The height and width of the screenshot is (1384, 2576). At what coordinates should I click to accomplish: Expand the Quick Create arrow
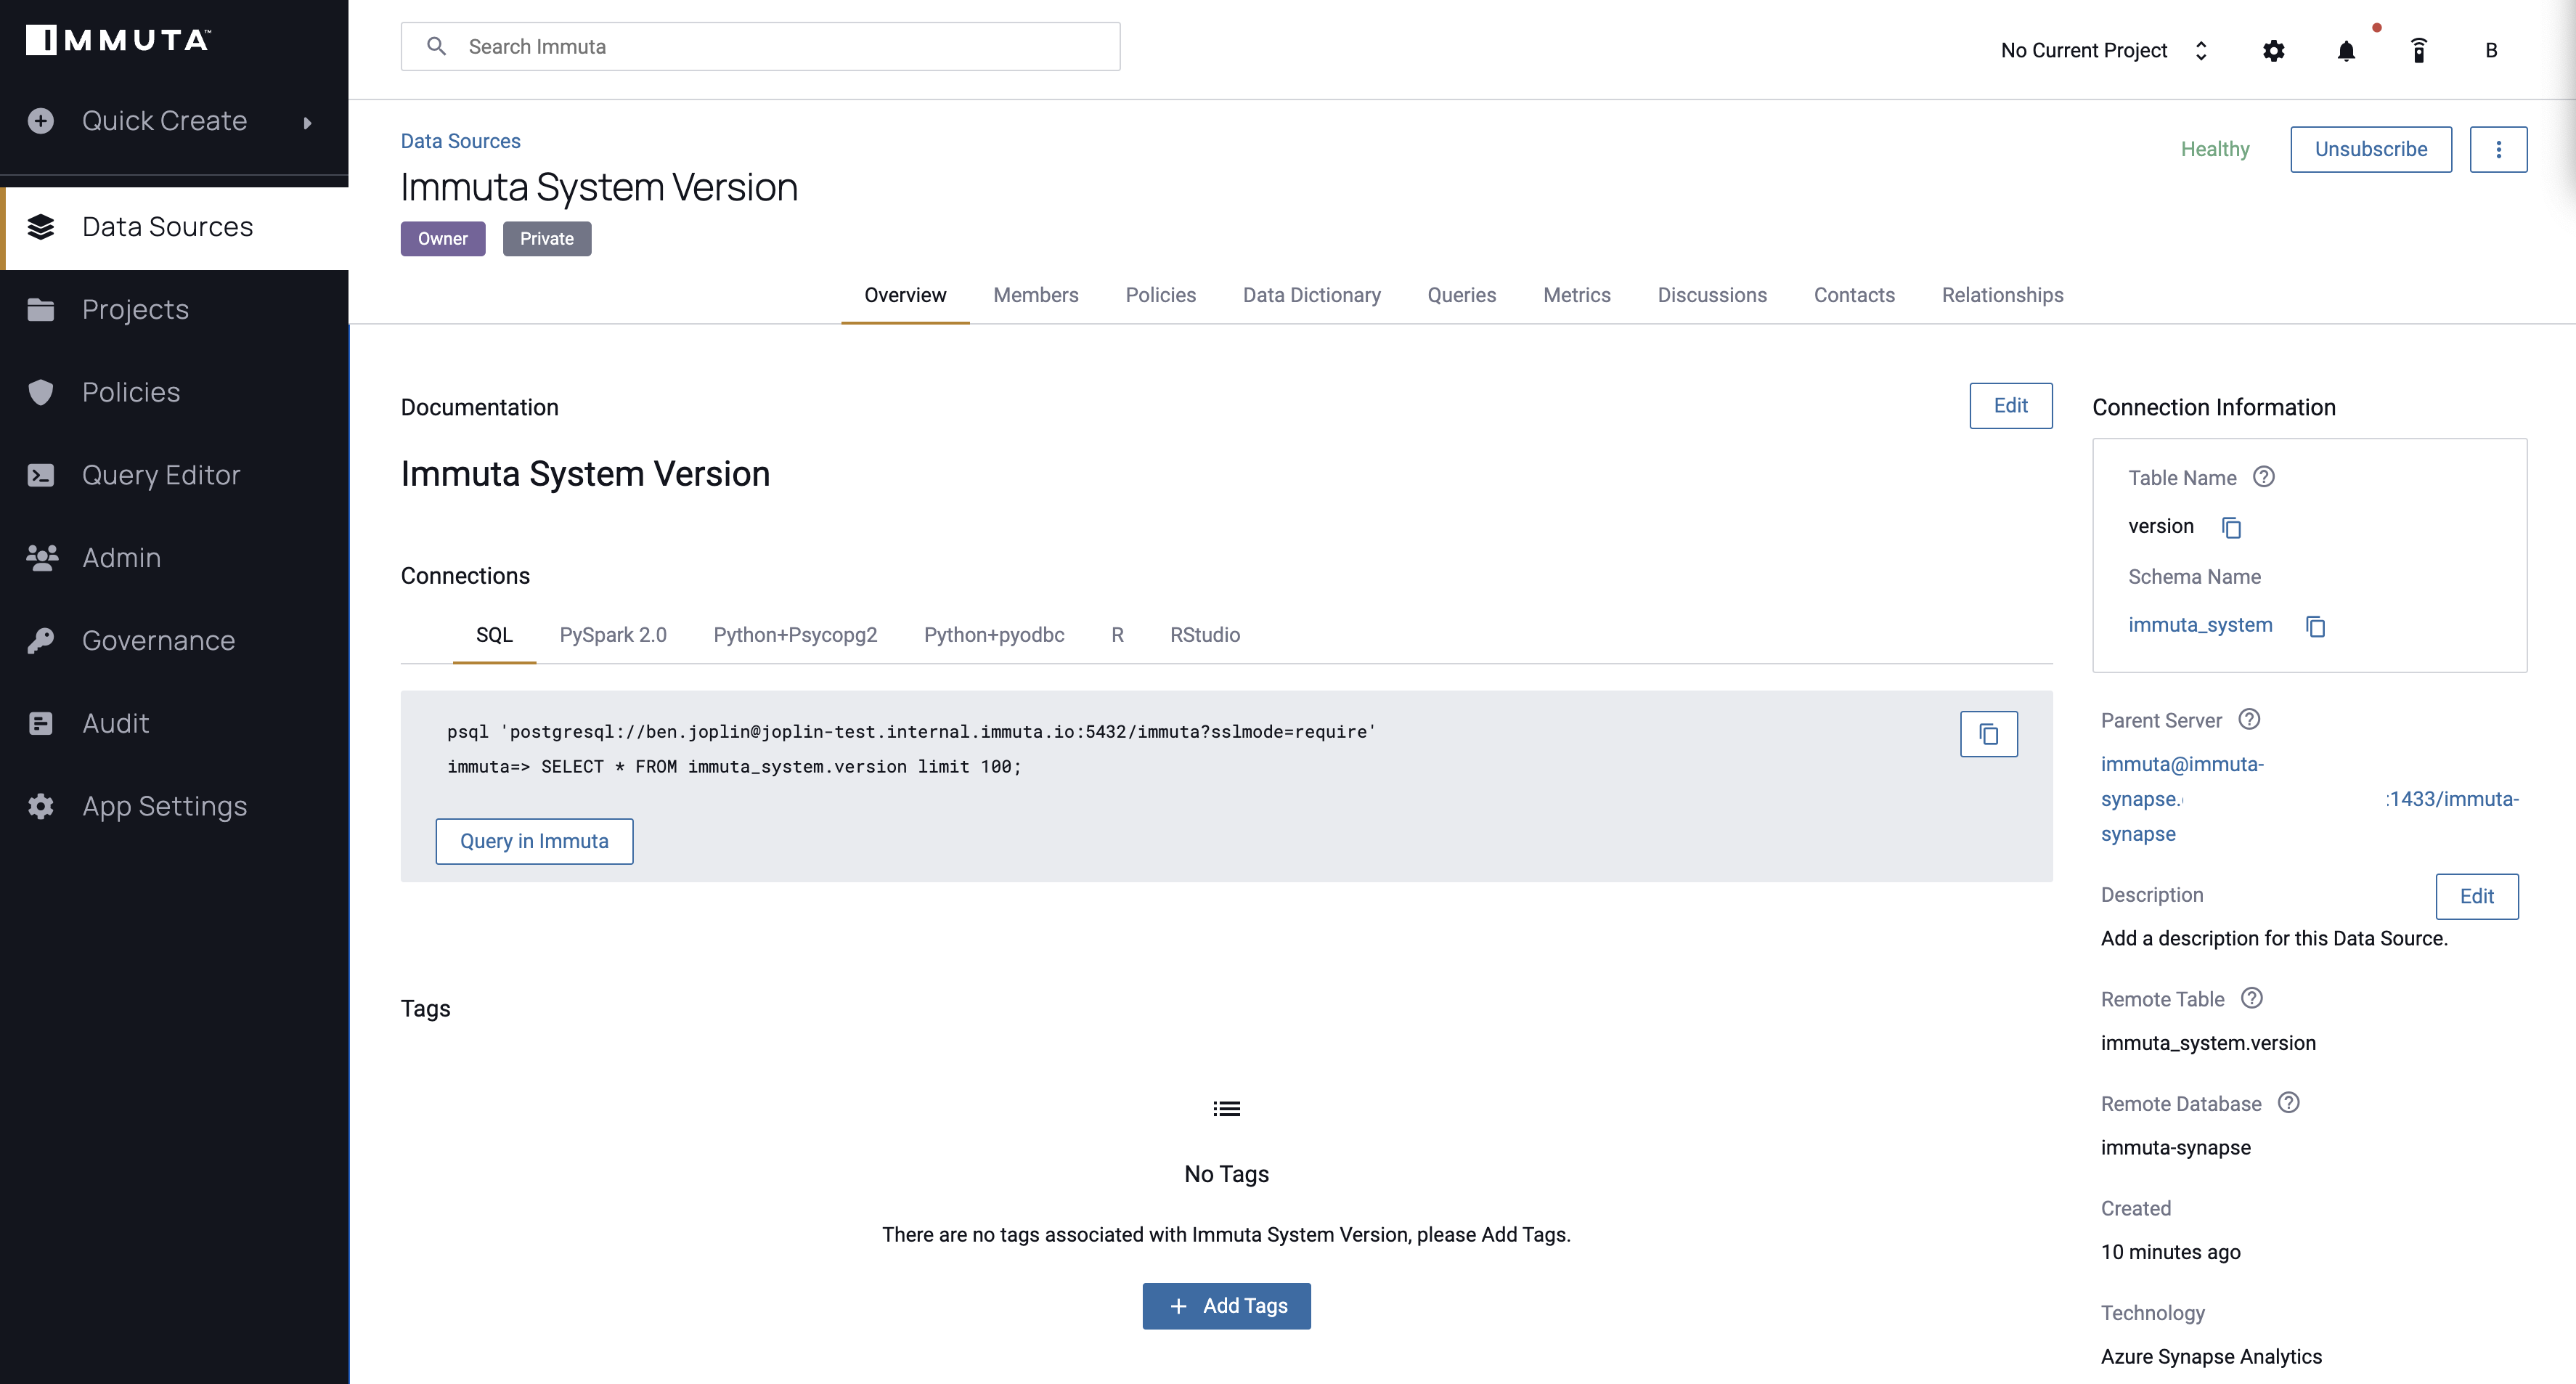pyautogui.click(x=308, y=122)
